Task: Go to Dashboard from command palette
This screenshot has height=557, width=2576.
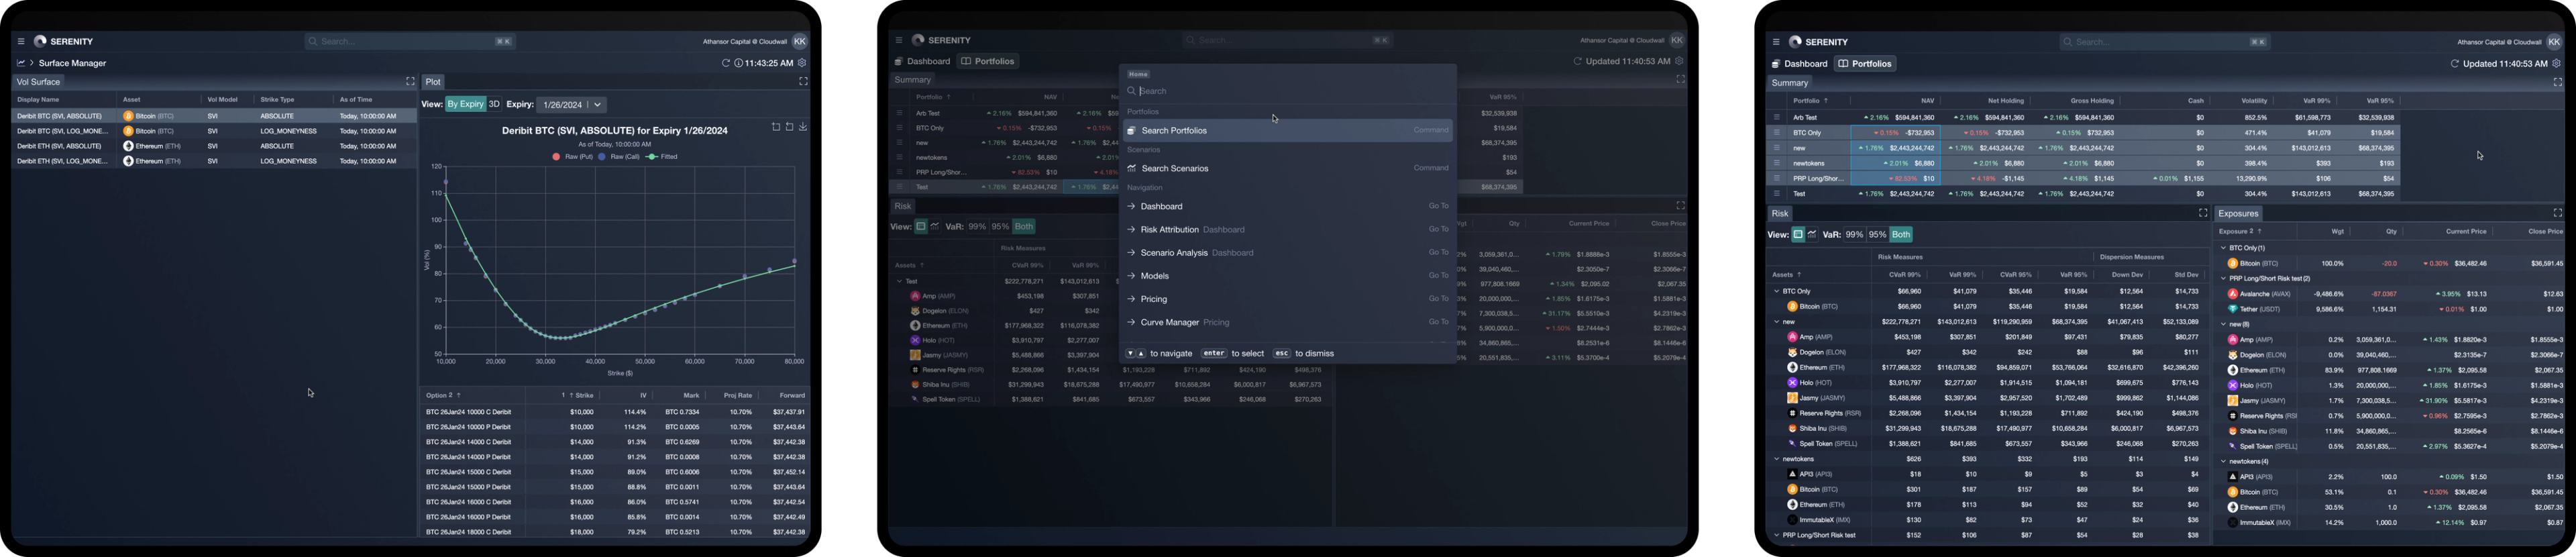Action: [1287, 206]
